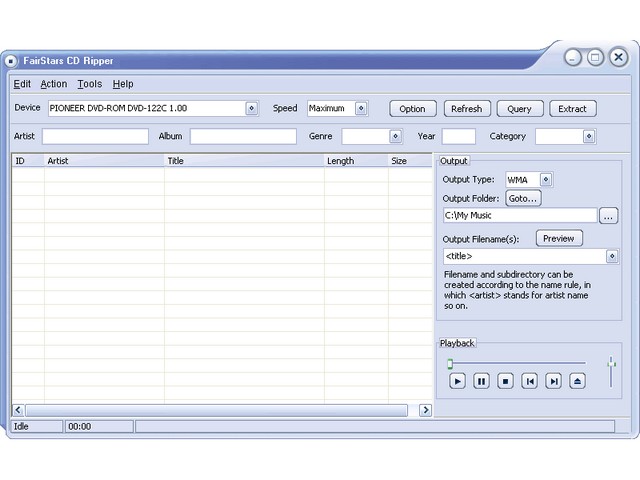Viewport: 640px width, 480px height.
Task: Minimize the FairStars CD Ripper window
Action: point(572,58)
